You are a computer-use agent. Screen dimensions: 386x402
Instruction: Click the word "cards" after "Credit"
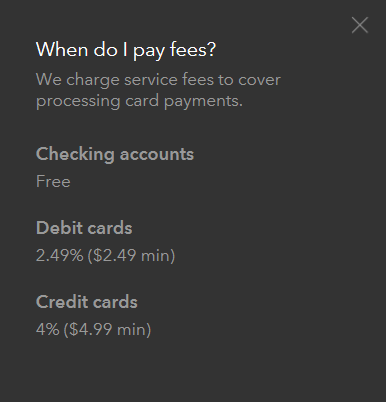coord(115,302)
